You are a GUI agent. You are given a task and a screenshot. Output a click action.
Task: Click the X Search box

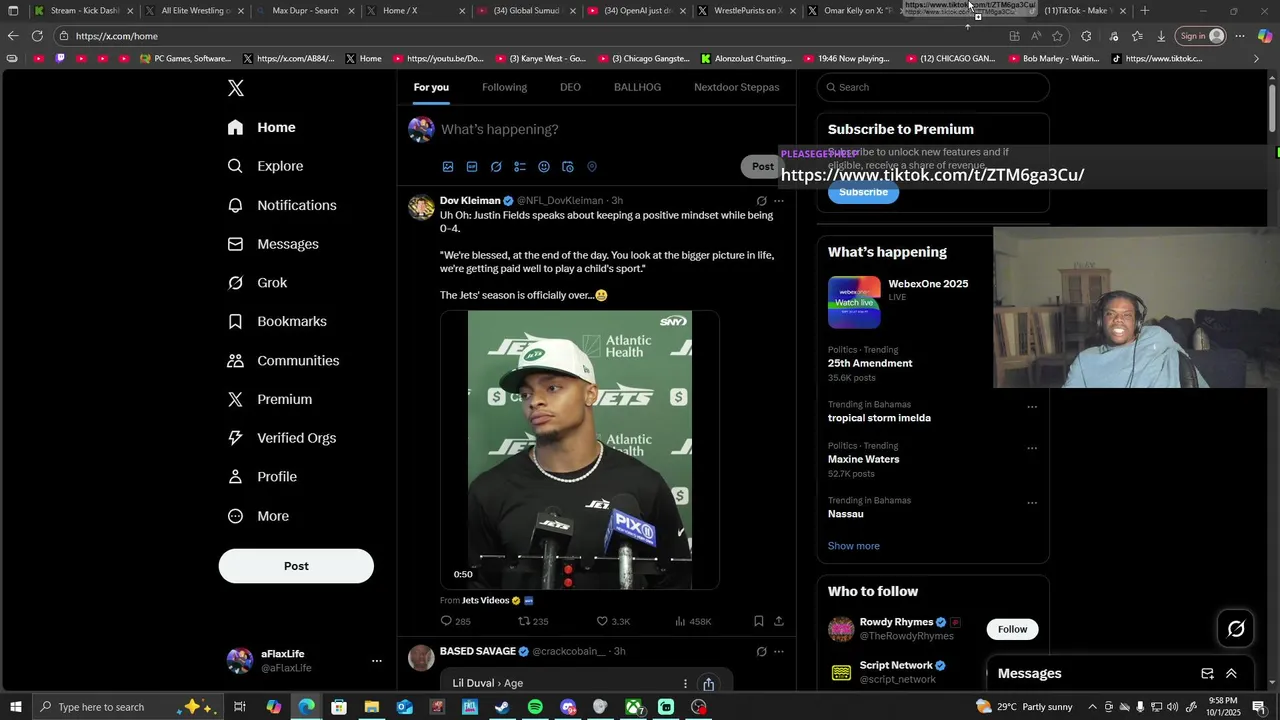(932, 87)
